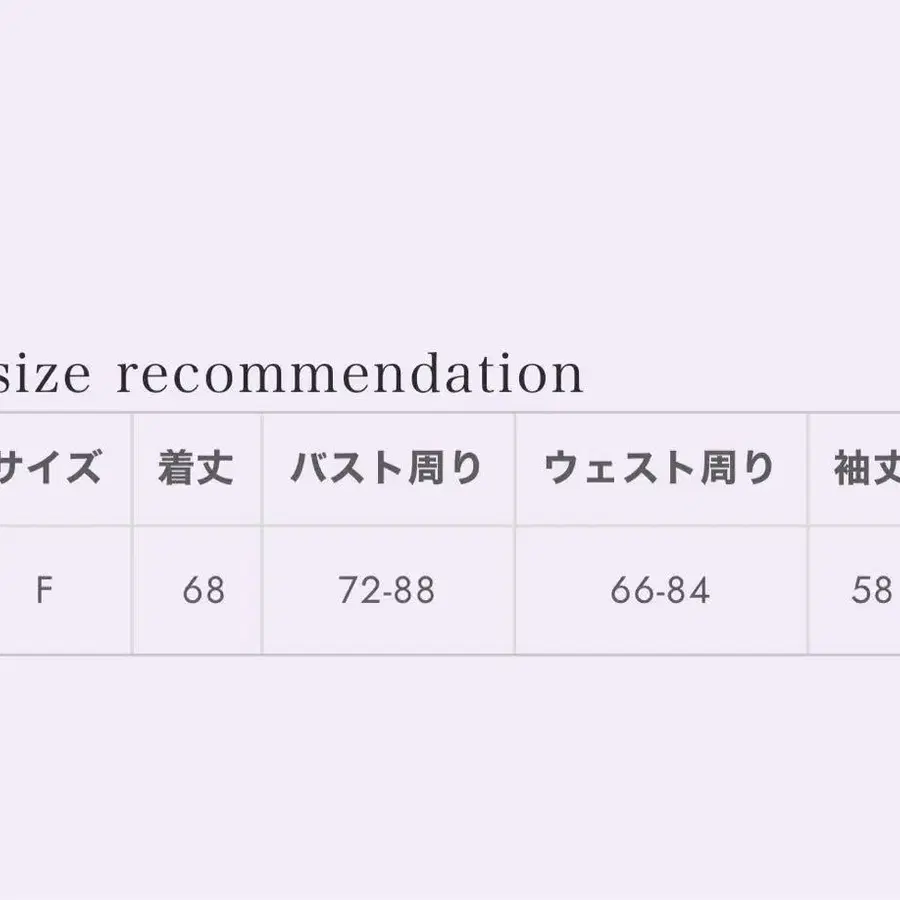Viewport: 900px width, 900px height.
Task: Click the number 72 in the bust range
Action: pos(357,591)
